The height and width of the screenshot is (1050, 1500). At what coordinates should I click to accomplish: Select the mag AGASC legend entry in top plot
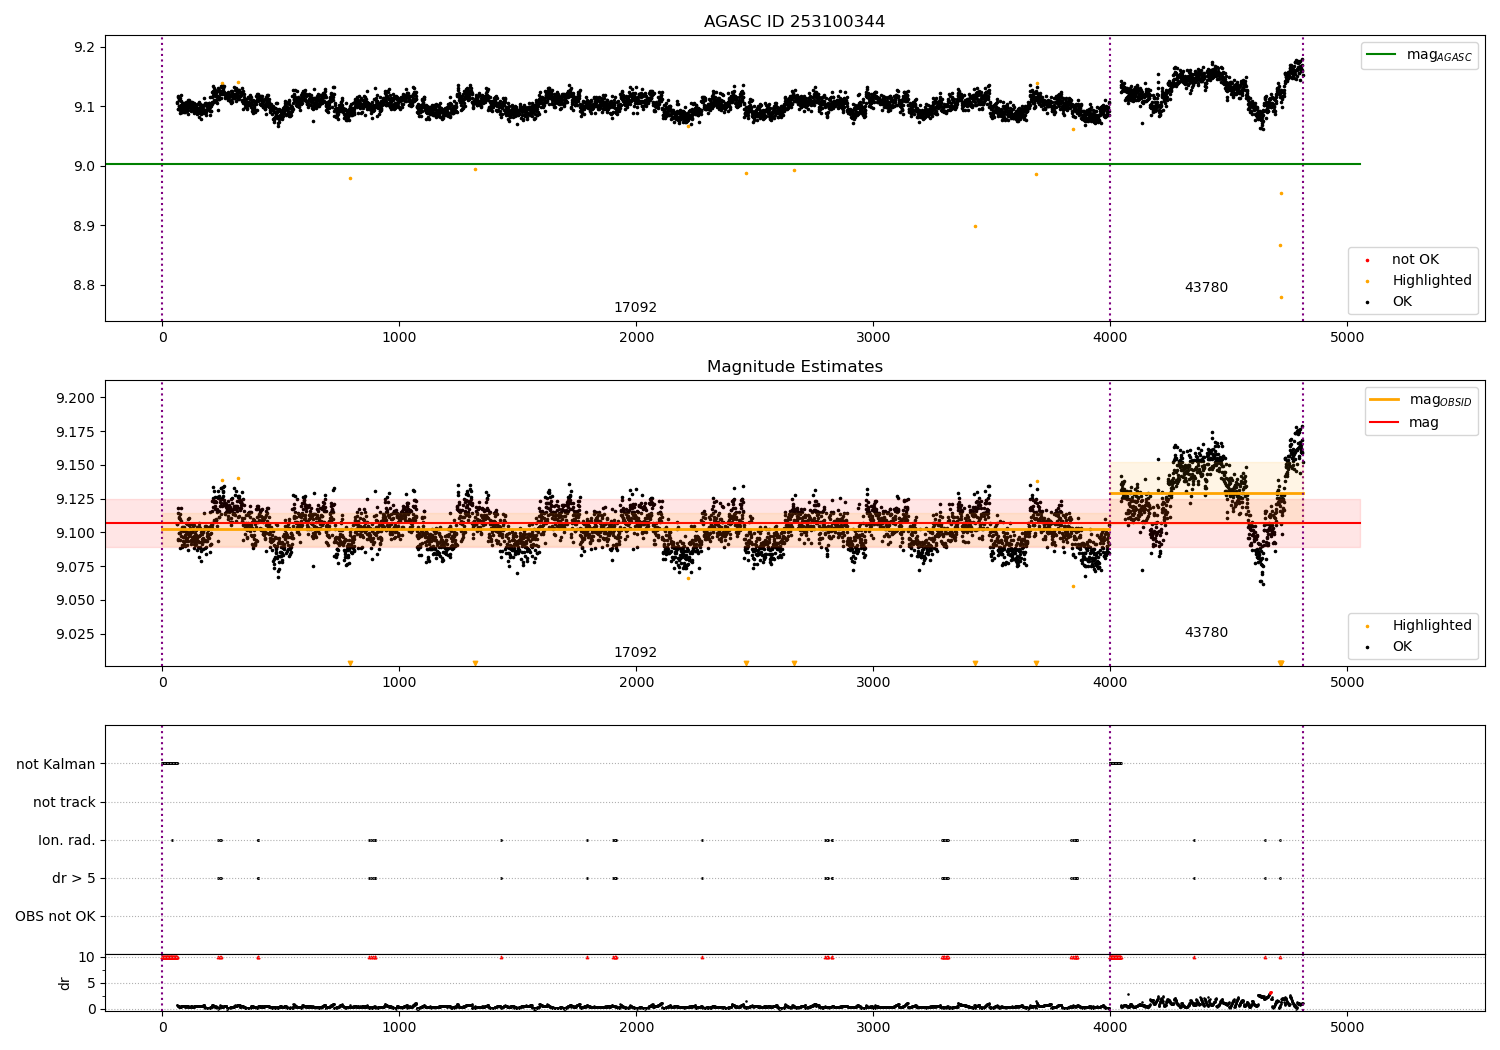tap(1419, 56)
